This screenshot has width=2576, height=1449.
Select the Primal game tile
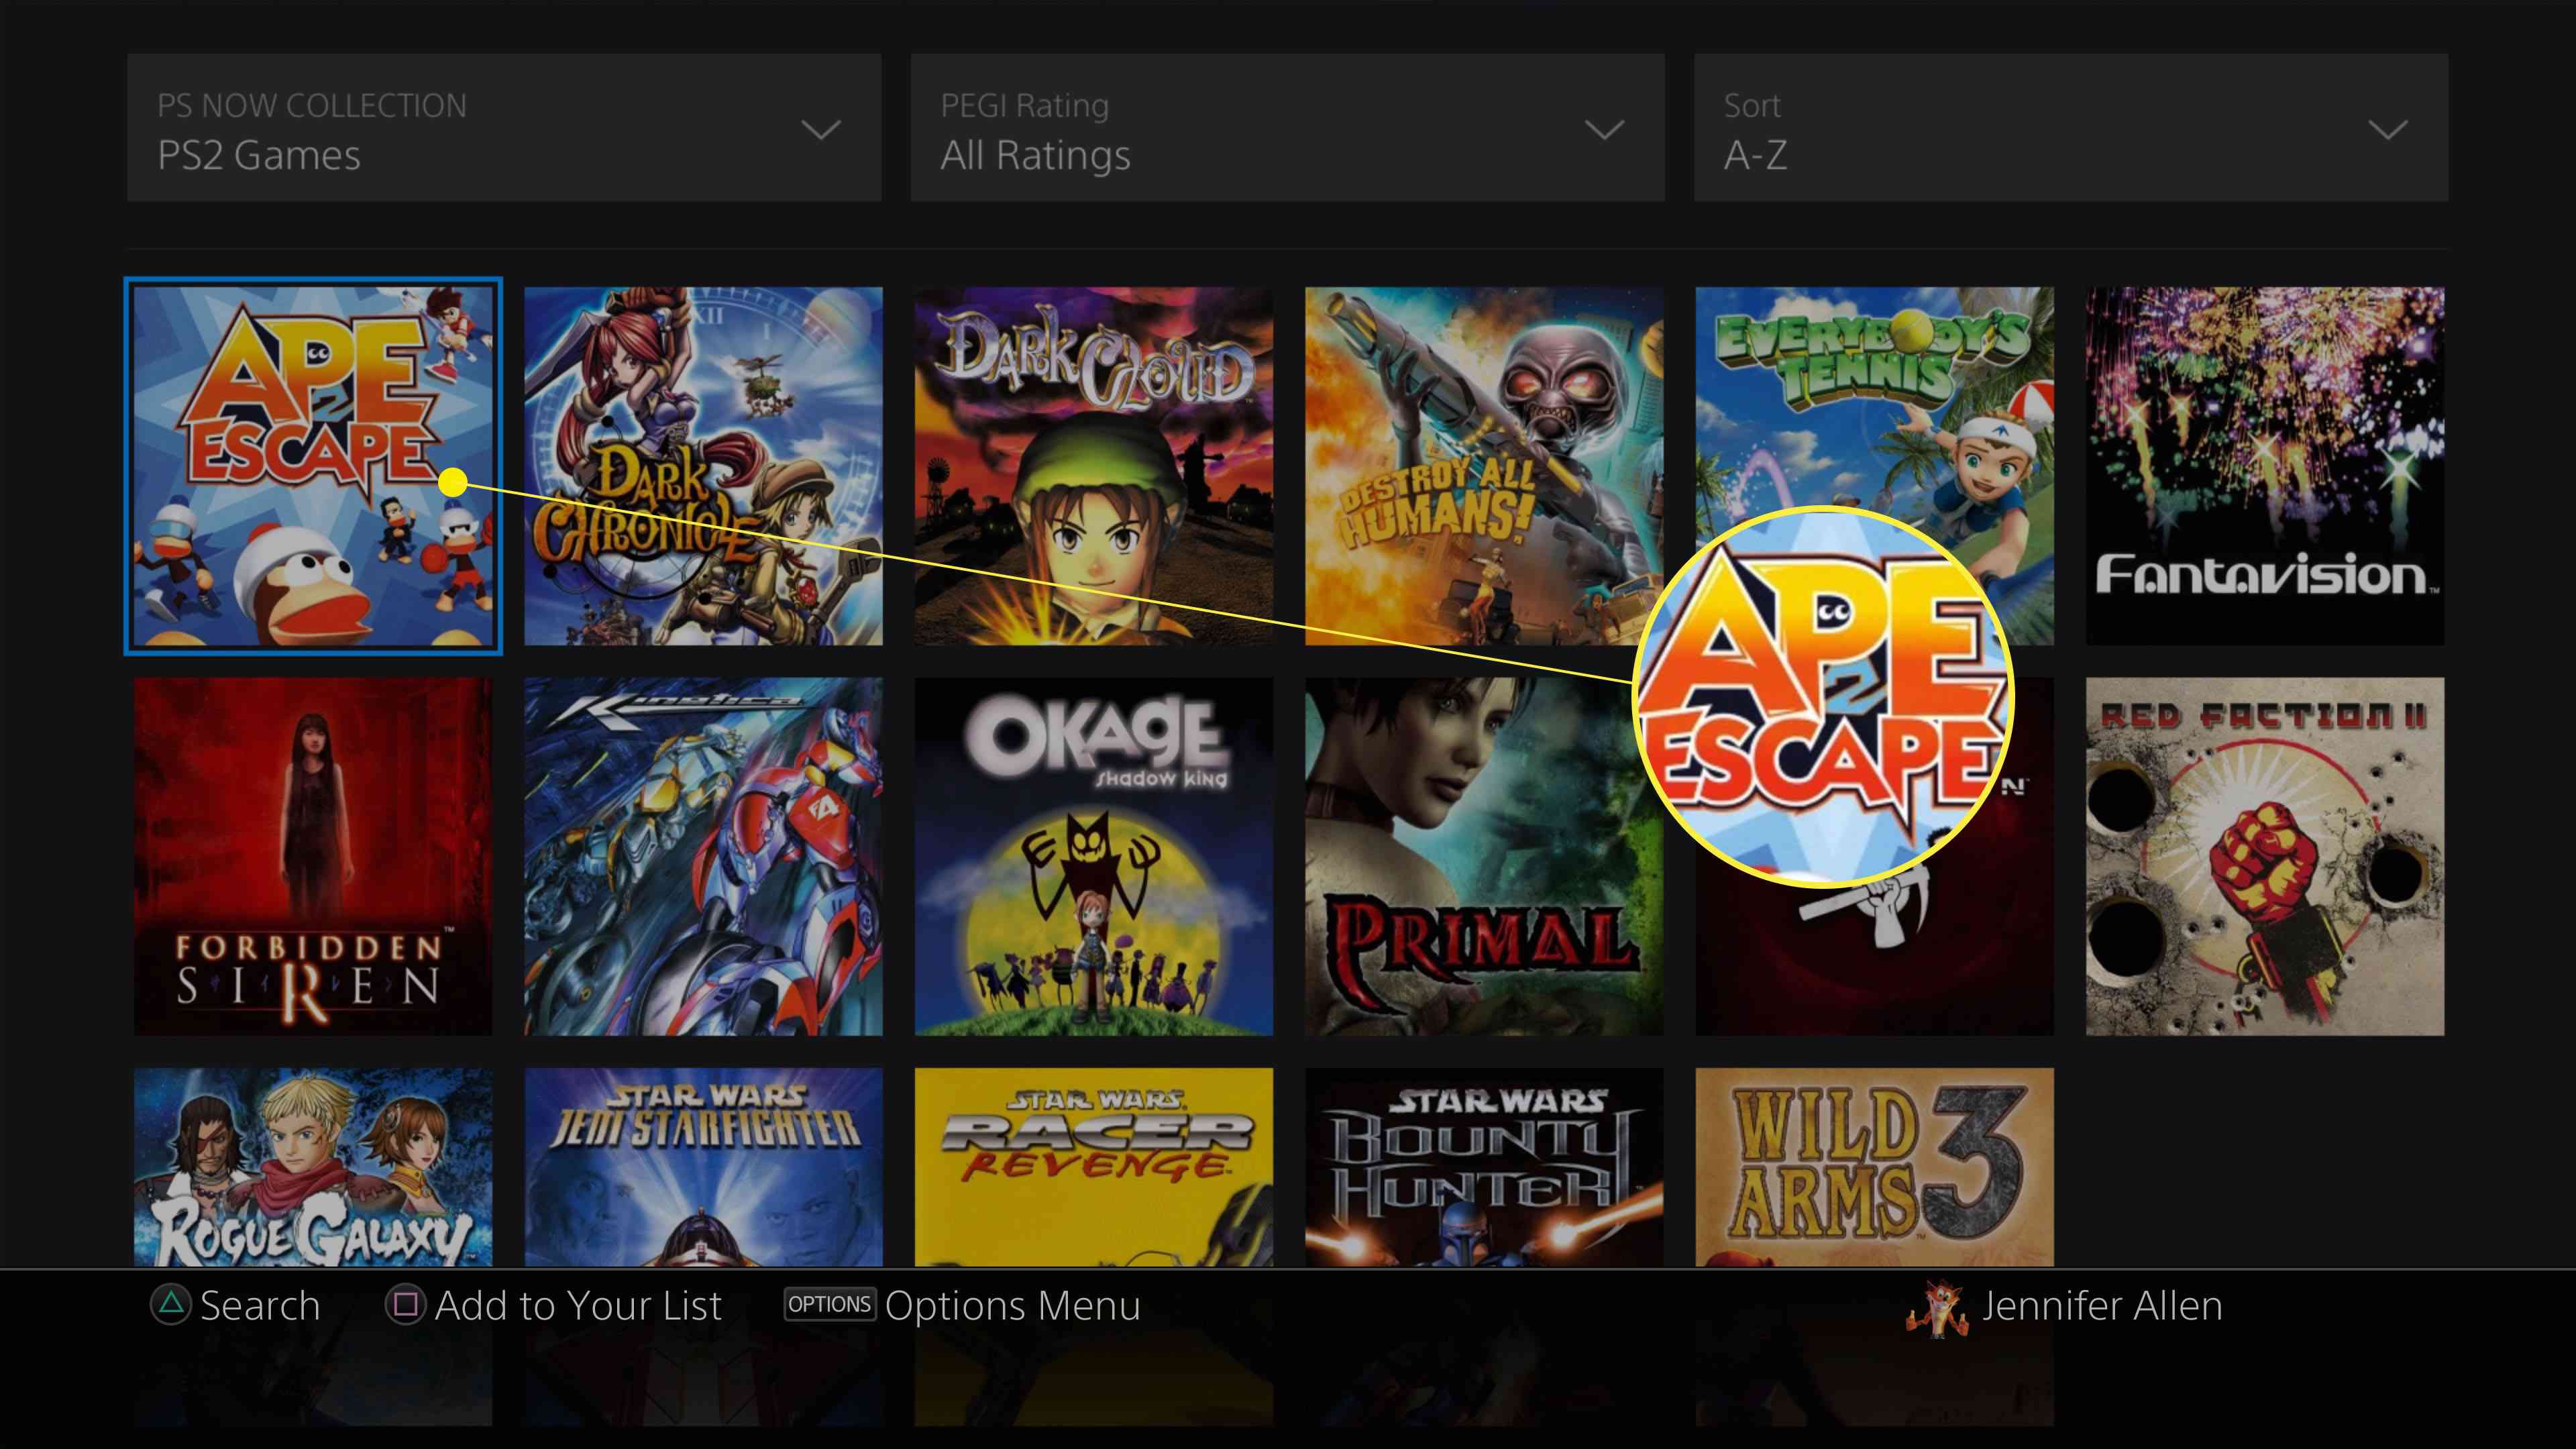coord(1484,856)
